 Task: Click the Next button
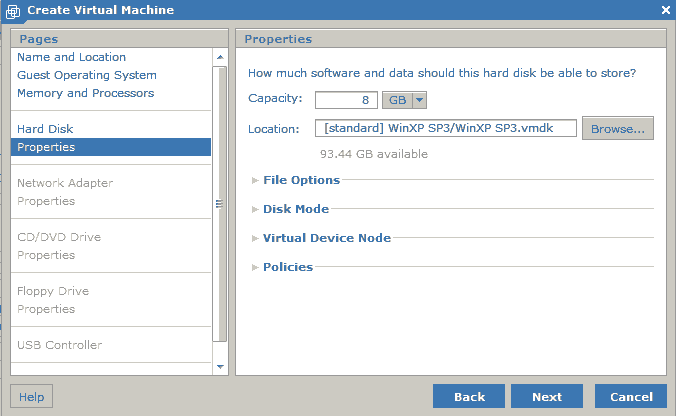click(547, 396)
